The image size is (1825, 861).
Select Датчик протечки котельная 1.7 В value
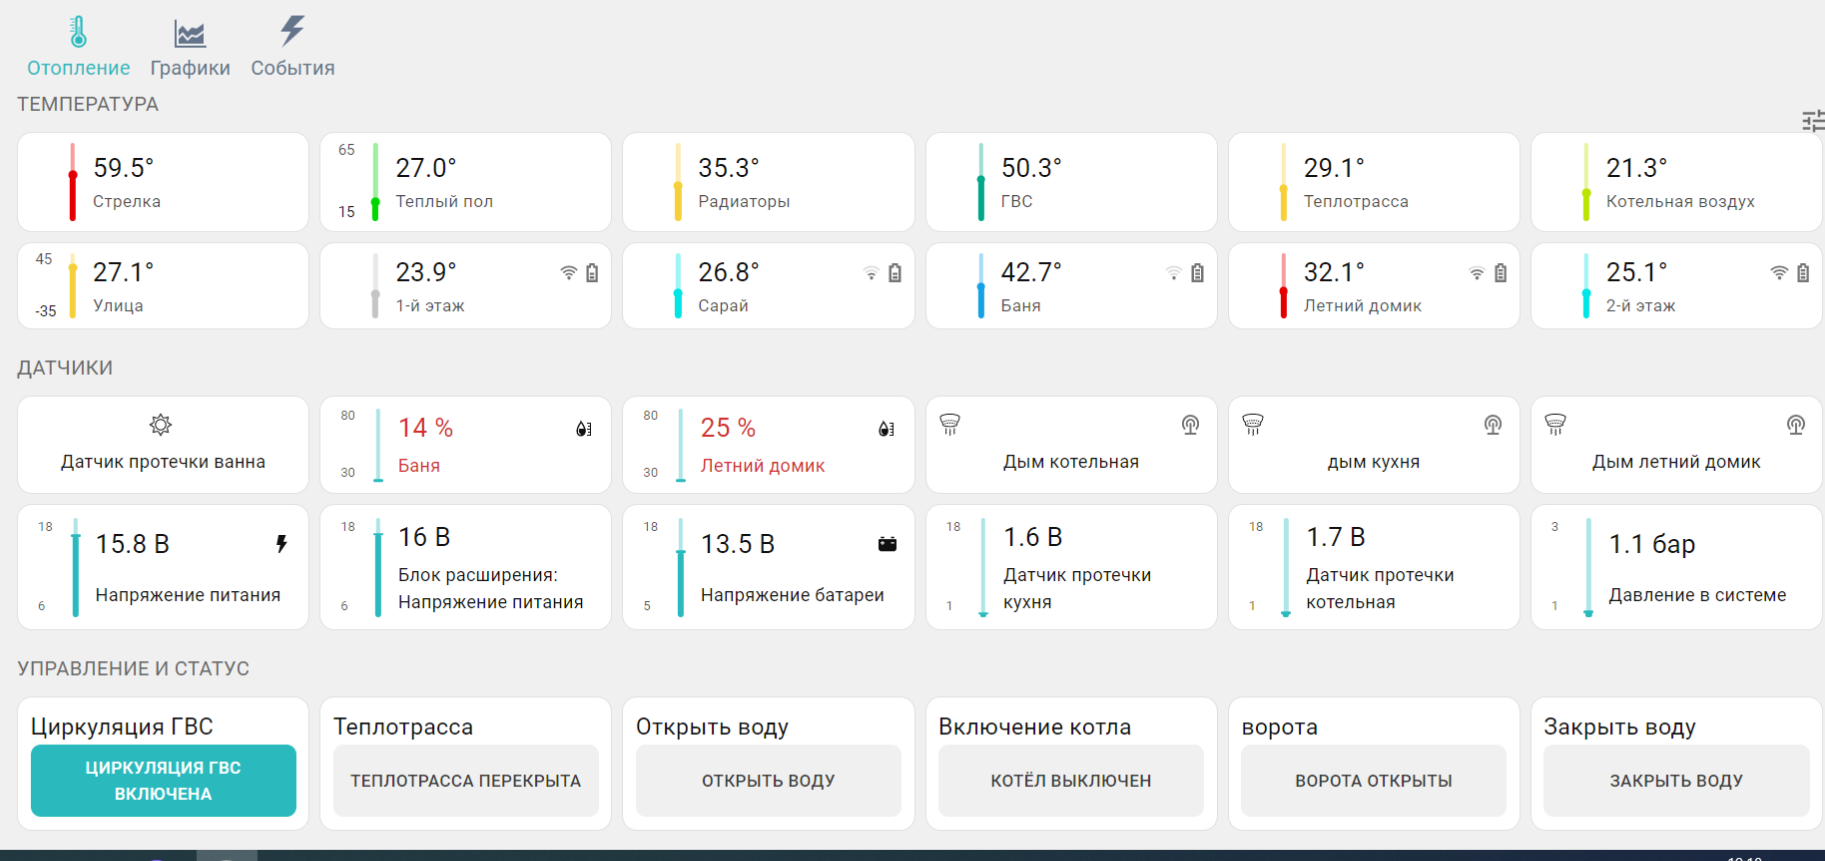(1336, 537)
